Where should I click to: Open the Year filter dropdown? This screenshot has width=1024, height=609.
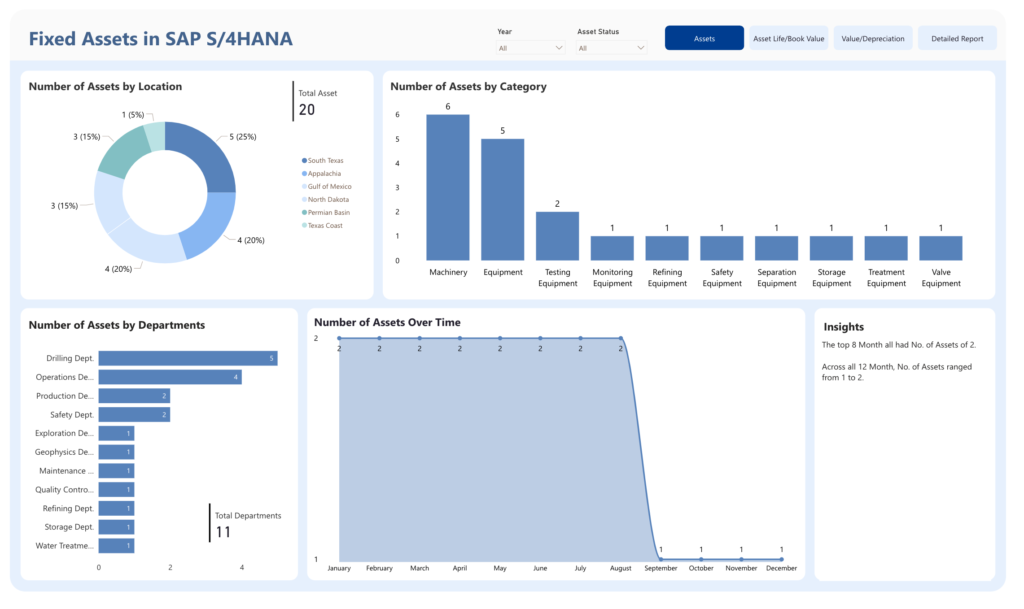click(x=530, y=48)
